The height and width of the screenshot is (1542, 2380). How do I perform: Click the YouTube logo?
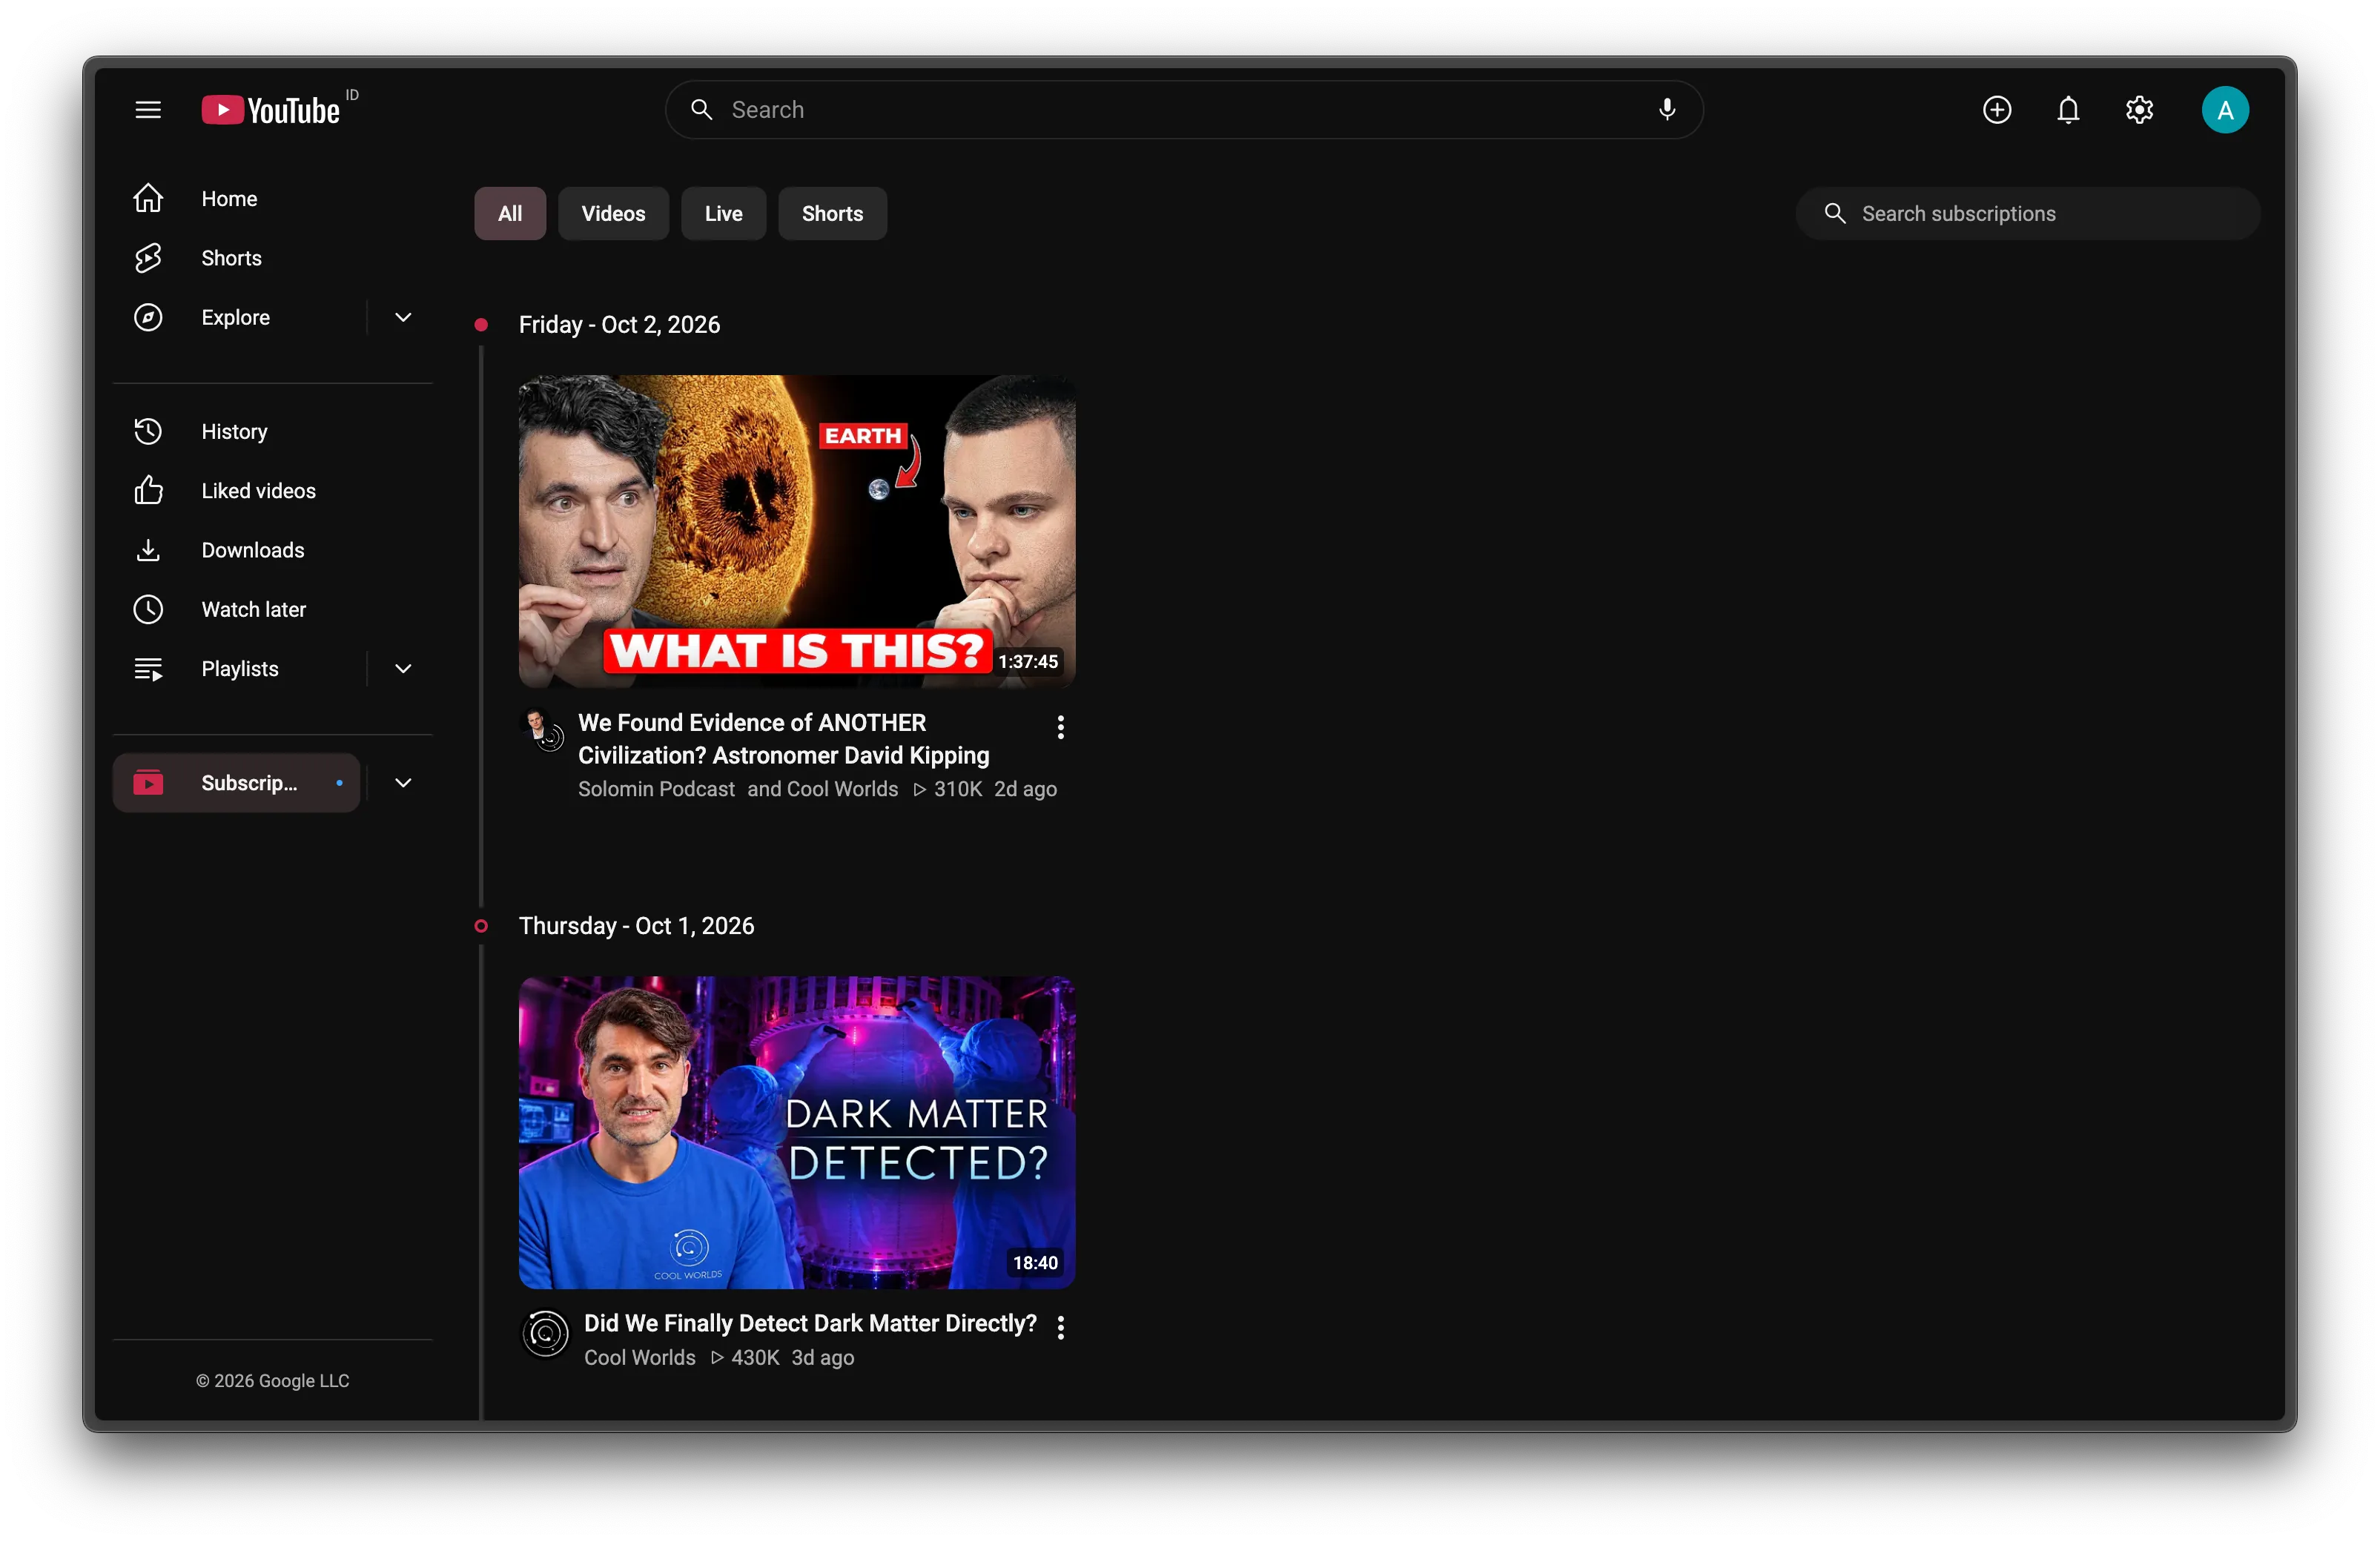pos(271,110)
